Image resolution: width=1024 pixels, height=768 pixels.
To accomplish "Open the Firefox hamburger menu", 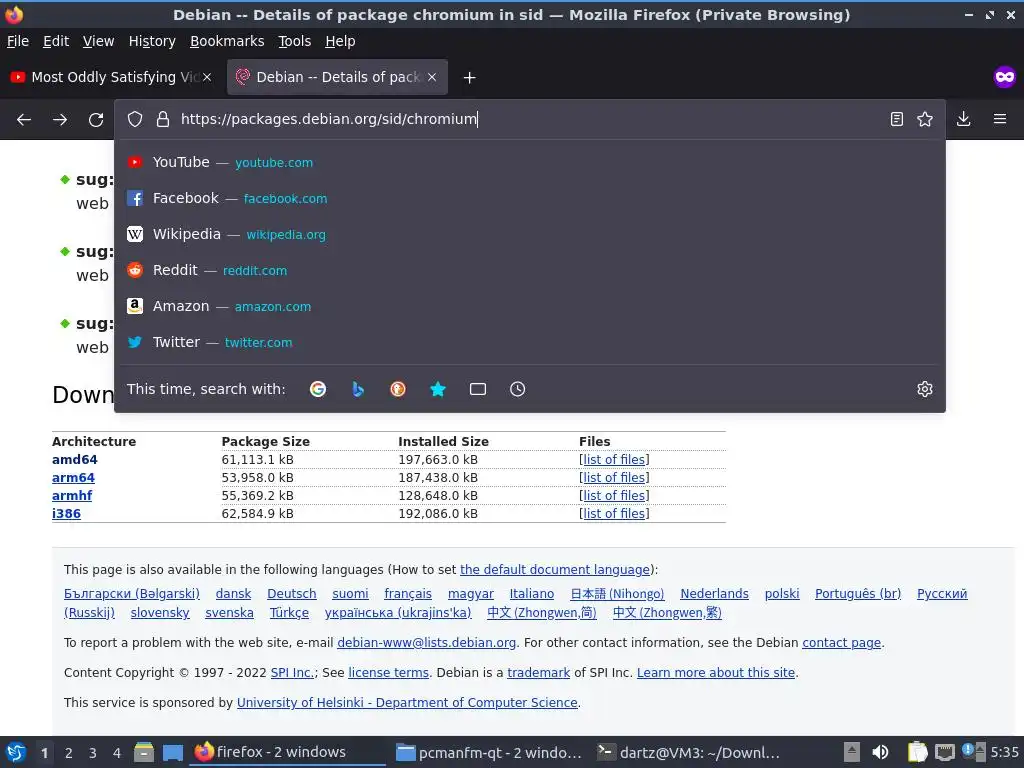I will pos(1000,119).
